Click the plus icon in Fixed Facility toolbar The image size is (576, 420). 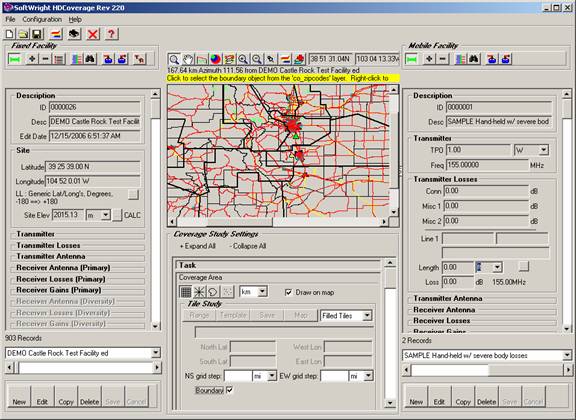point(32,59)
